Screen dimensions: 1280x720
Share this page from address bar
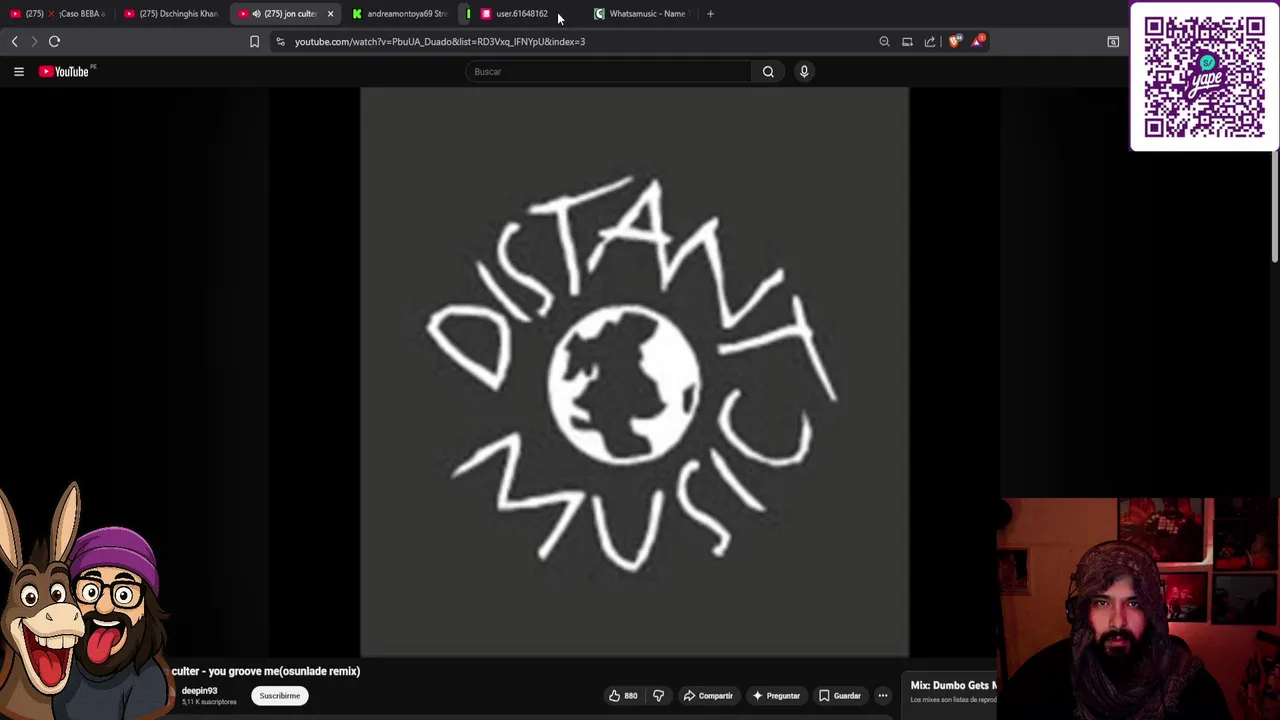click(930, 41)
